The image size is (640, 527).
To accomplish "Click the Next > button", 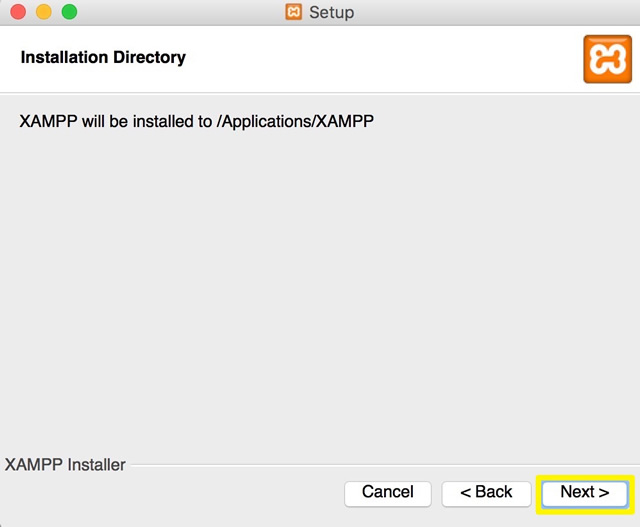I will 584,494.
